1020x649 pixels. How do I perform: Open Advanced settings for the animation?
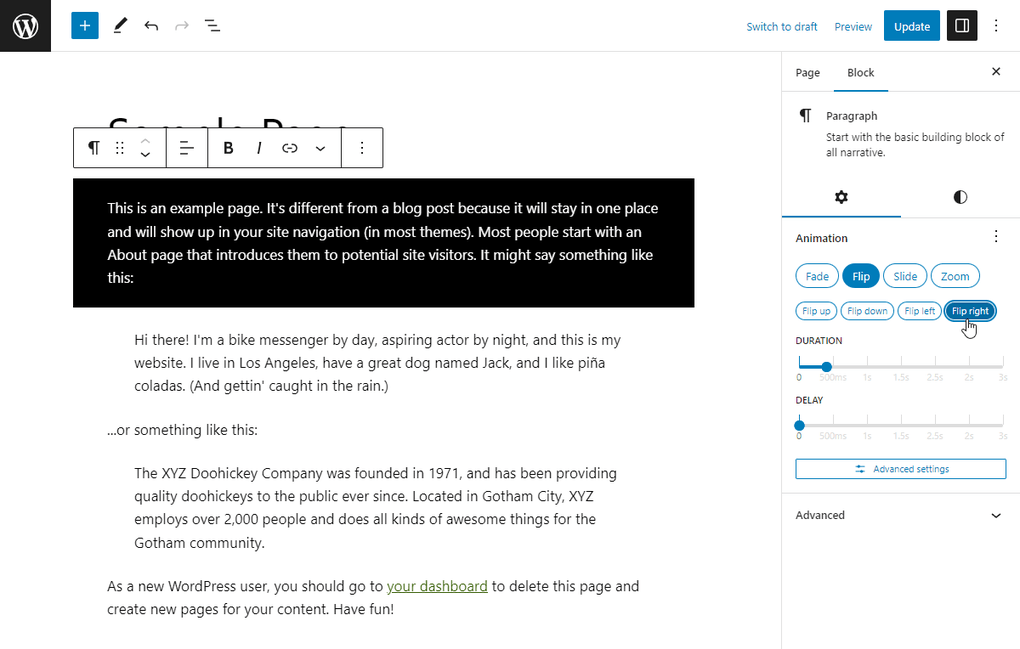[900, 468]
